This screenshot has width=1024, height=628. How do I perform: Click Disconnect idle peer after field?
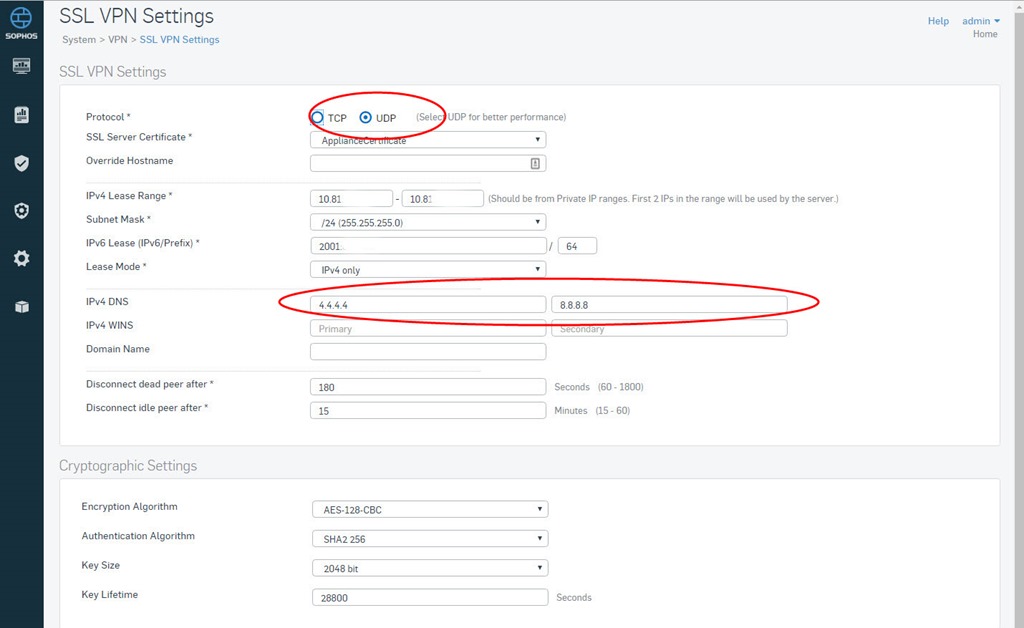(x=428, y=410)
